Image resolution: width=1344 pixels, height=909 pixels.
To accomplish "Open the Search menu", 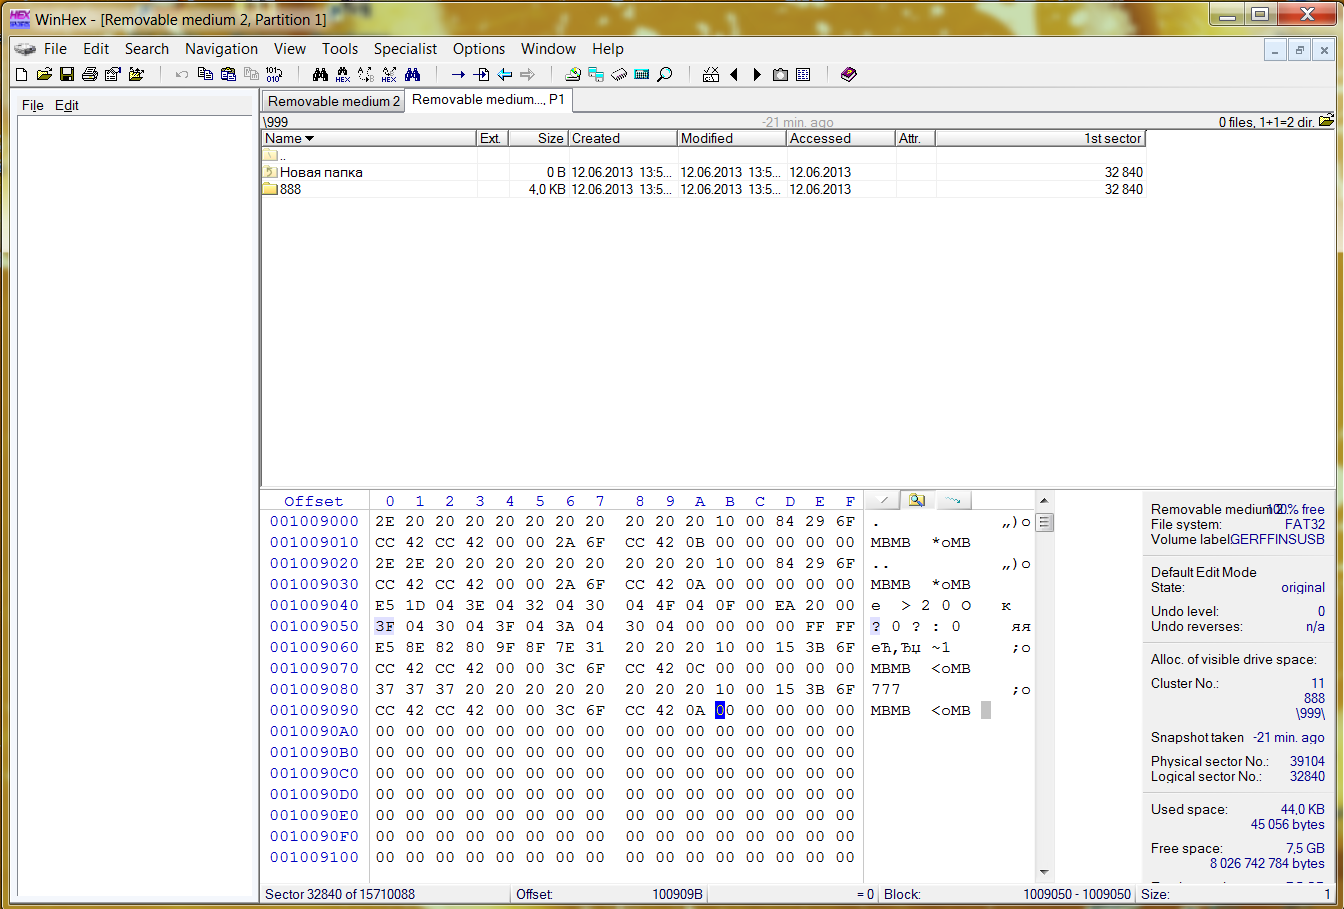I will (x=147, y=48).
